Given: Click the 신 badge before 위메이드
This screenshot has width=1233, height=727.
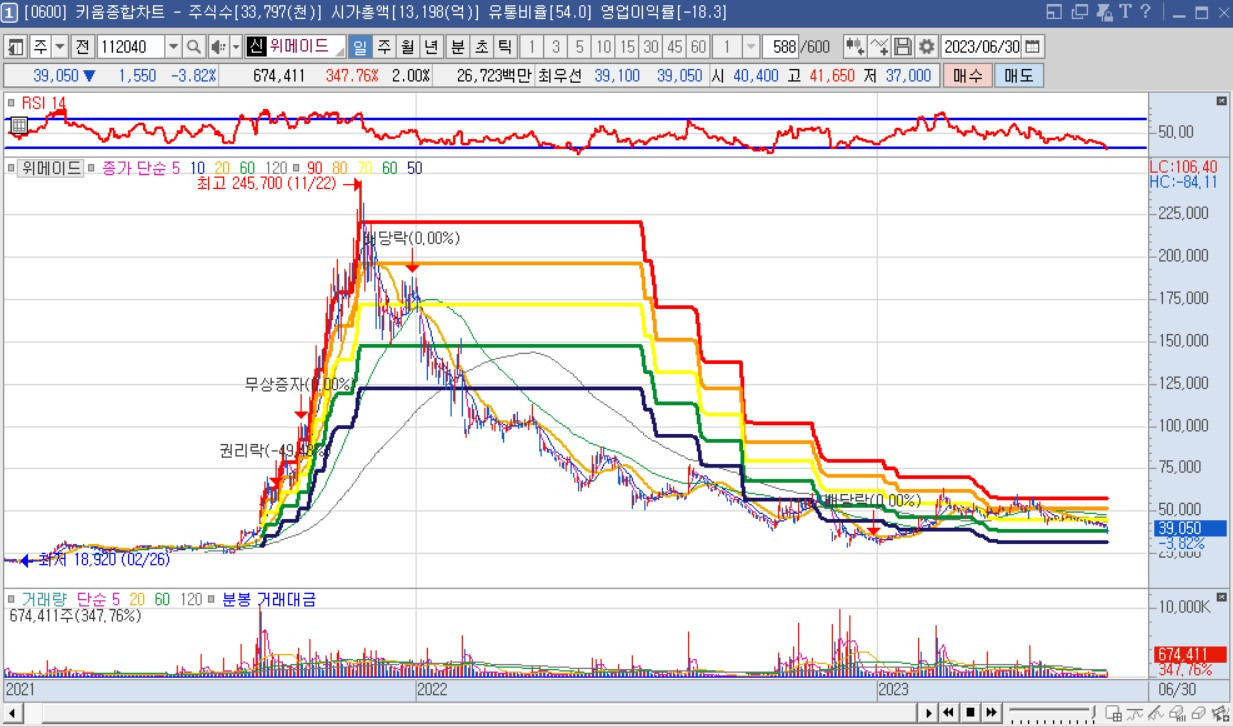Looking at the screenshot, I should (255, 47).
